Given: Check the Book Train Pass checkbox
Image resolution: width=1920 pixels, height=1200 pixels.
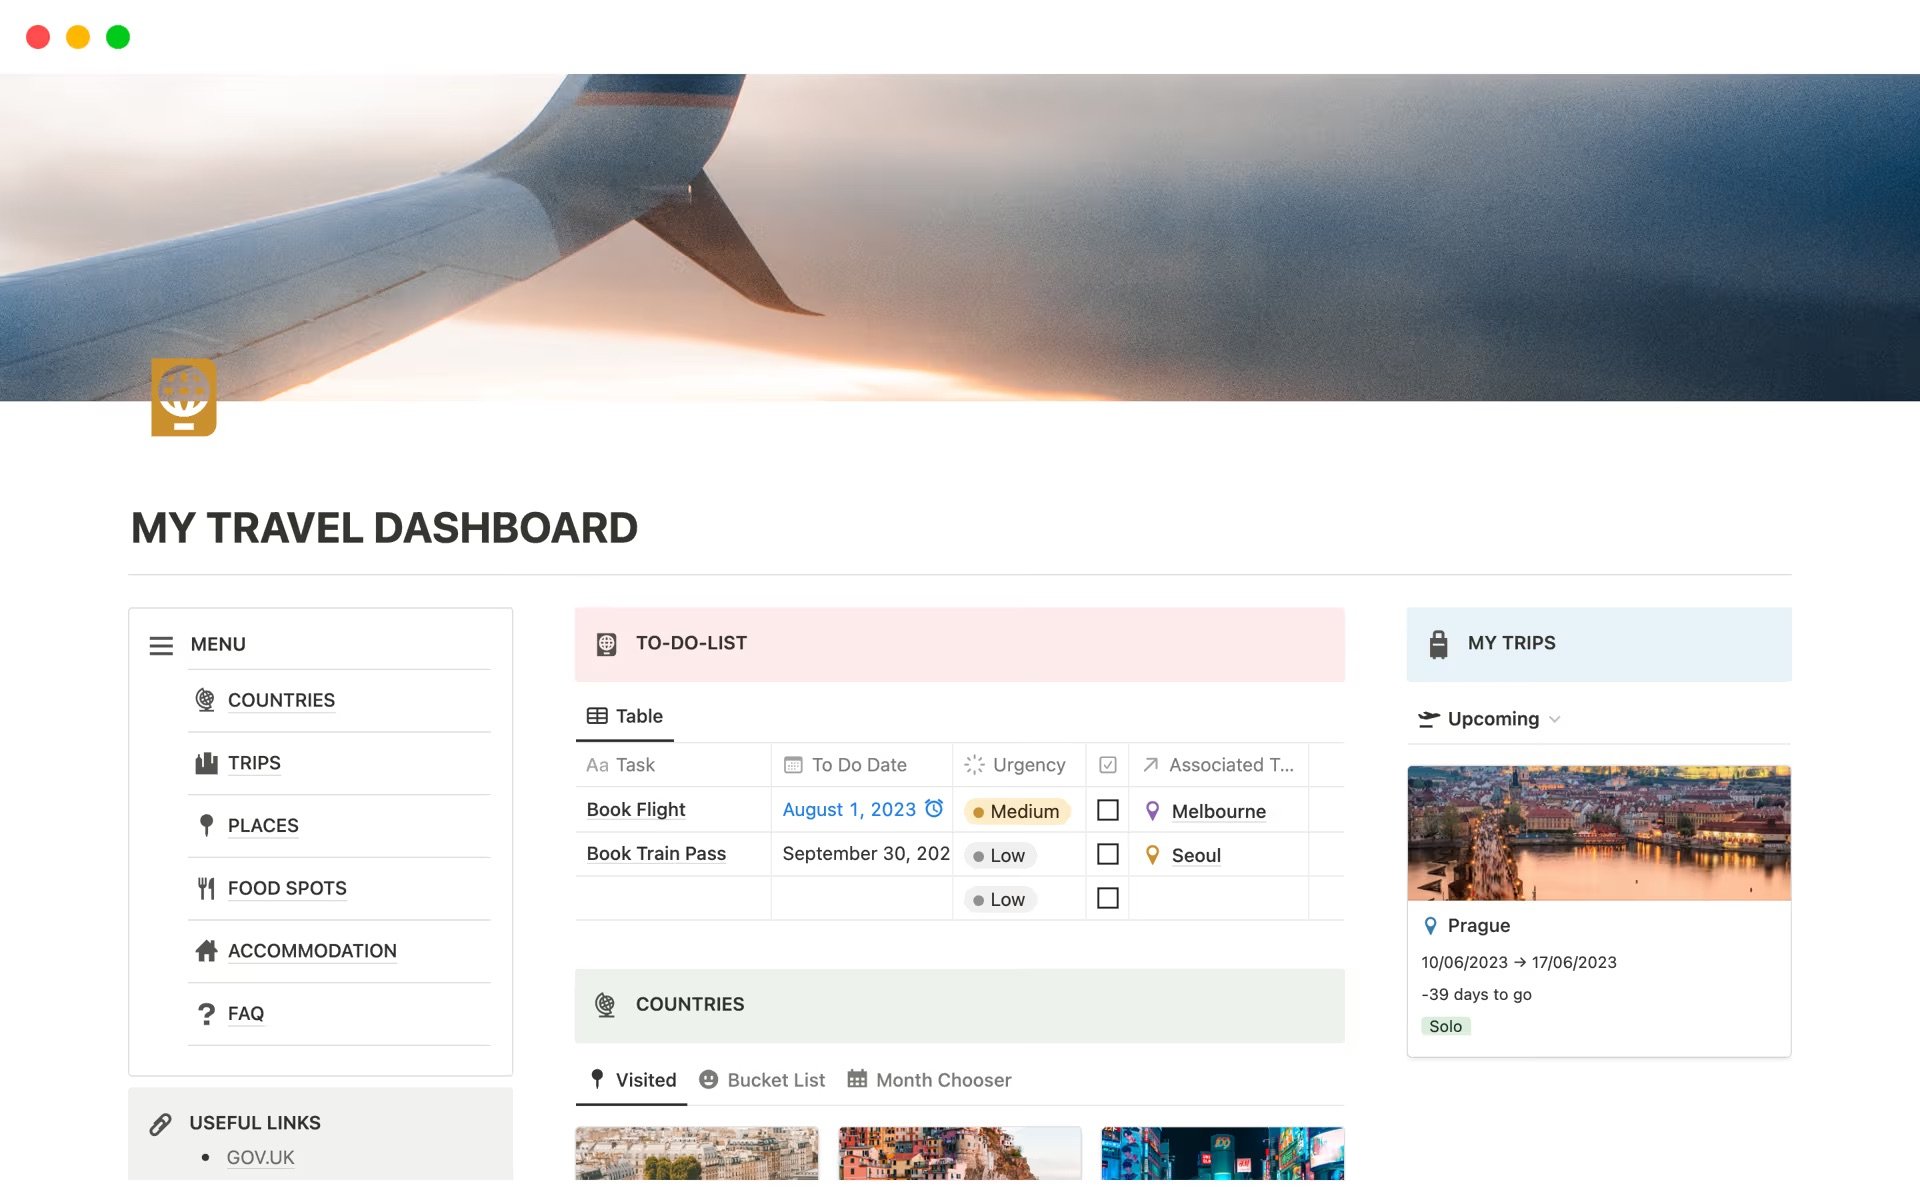Looking at the screenshot, I should click(x=1107, y=854).
